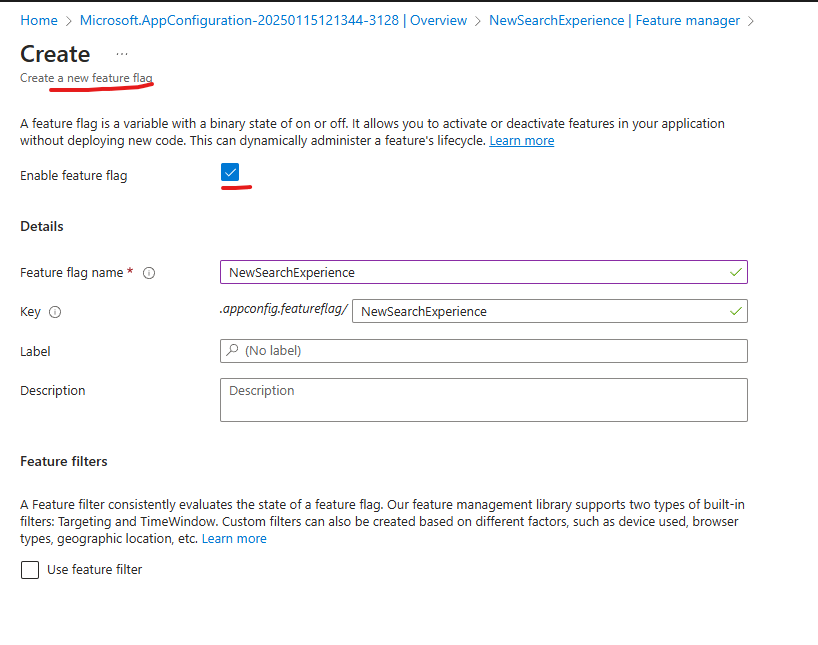The width and height of the screenshot is (818, 645).
Task: Click the ellipsis icon beside the Create heading
Action: point(123,55)
